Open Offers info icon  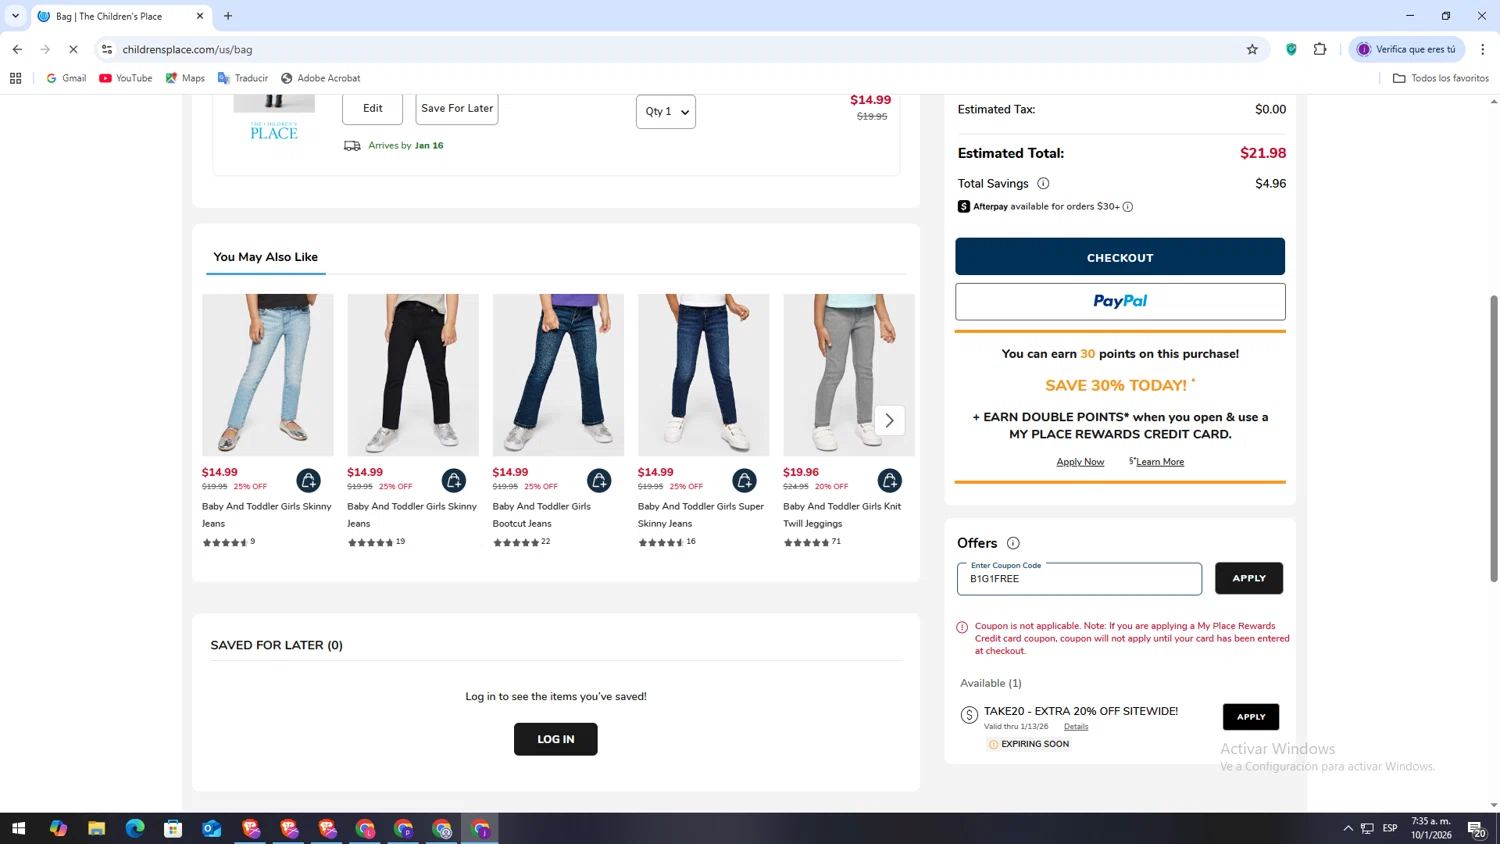click(1013, 543)
